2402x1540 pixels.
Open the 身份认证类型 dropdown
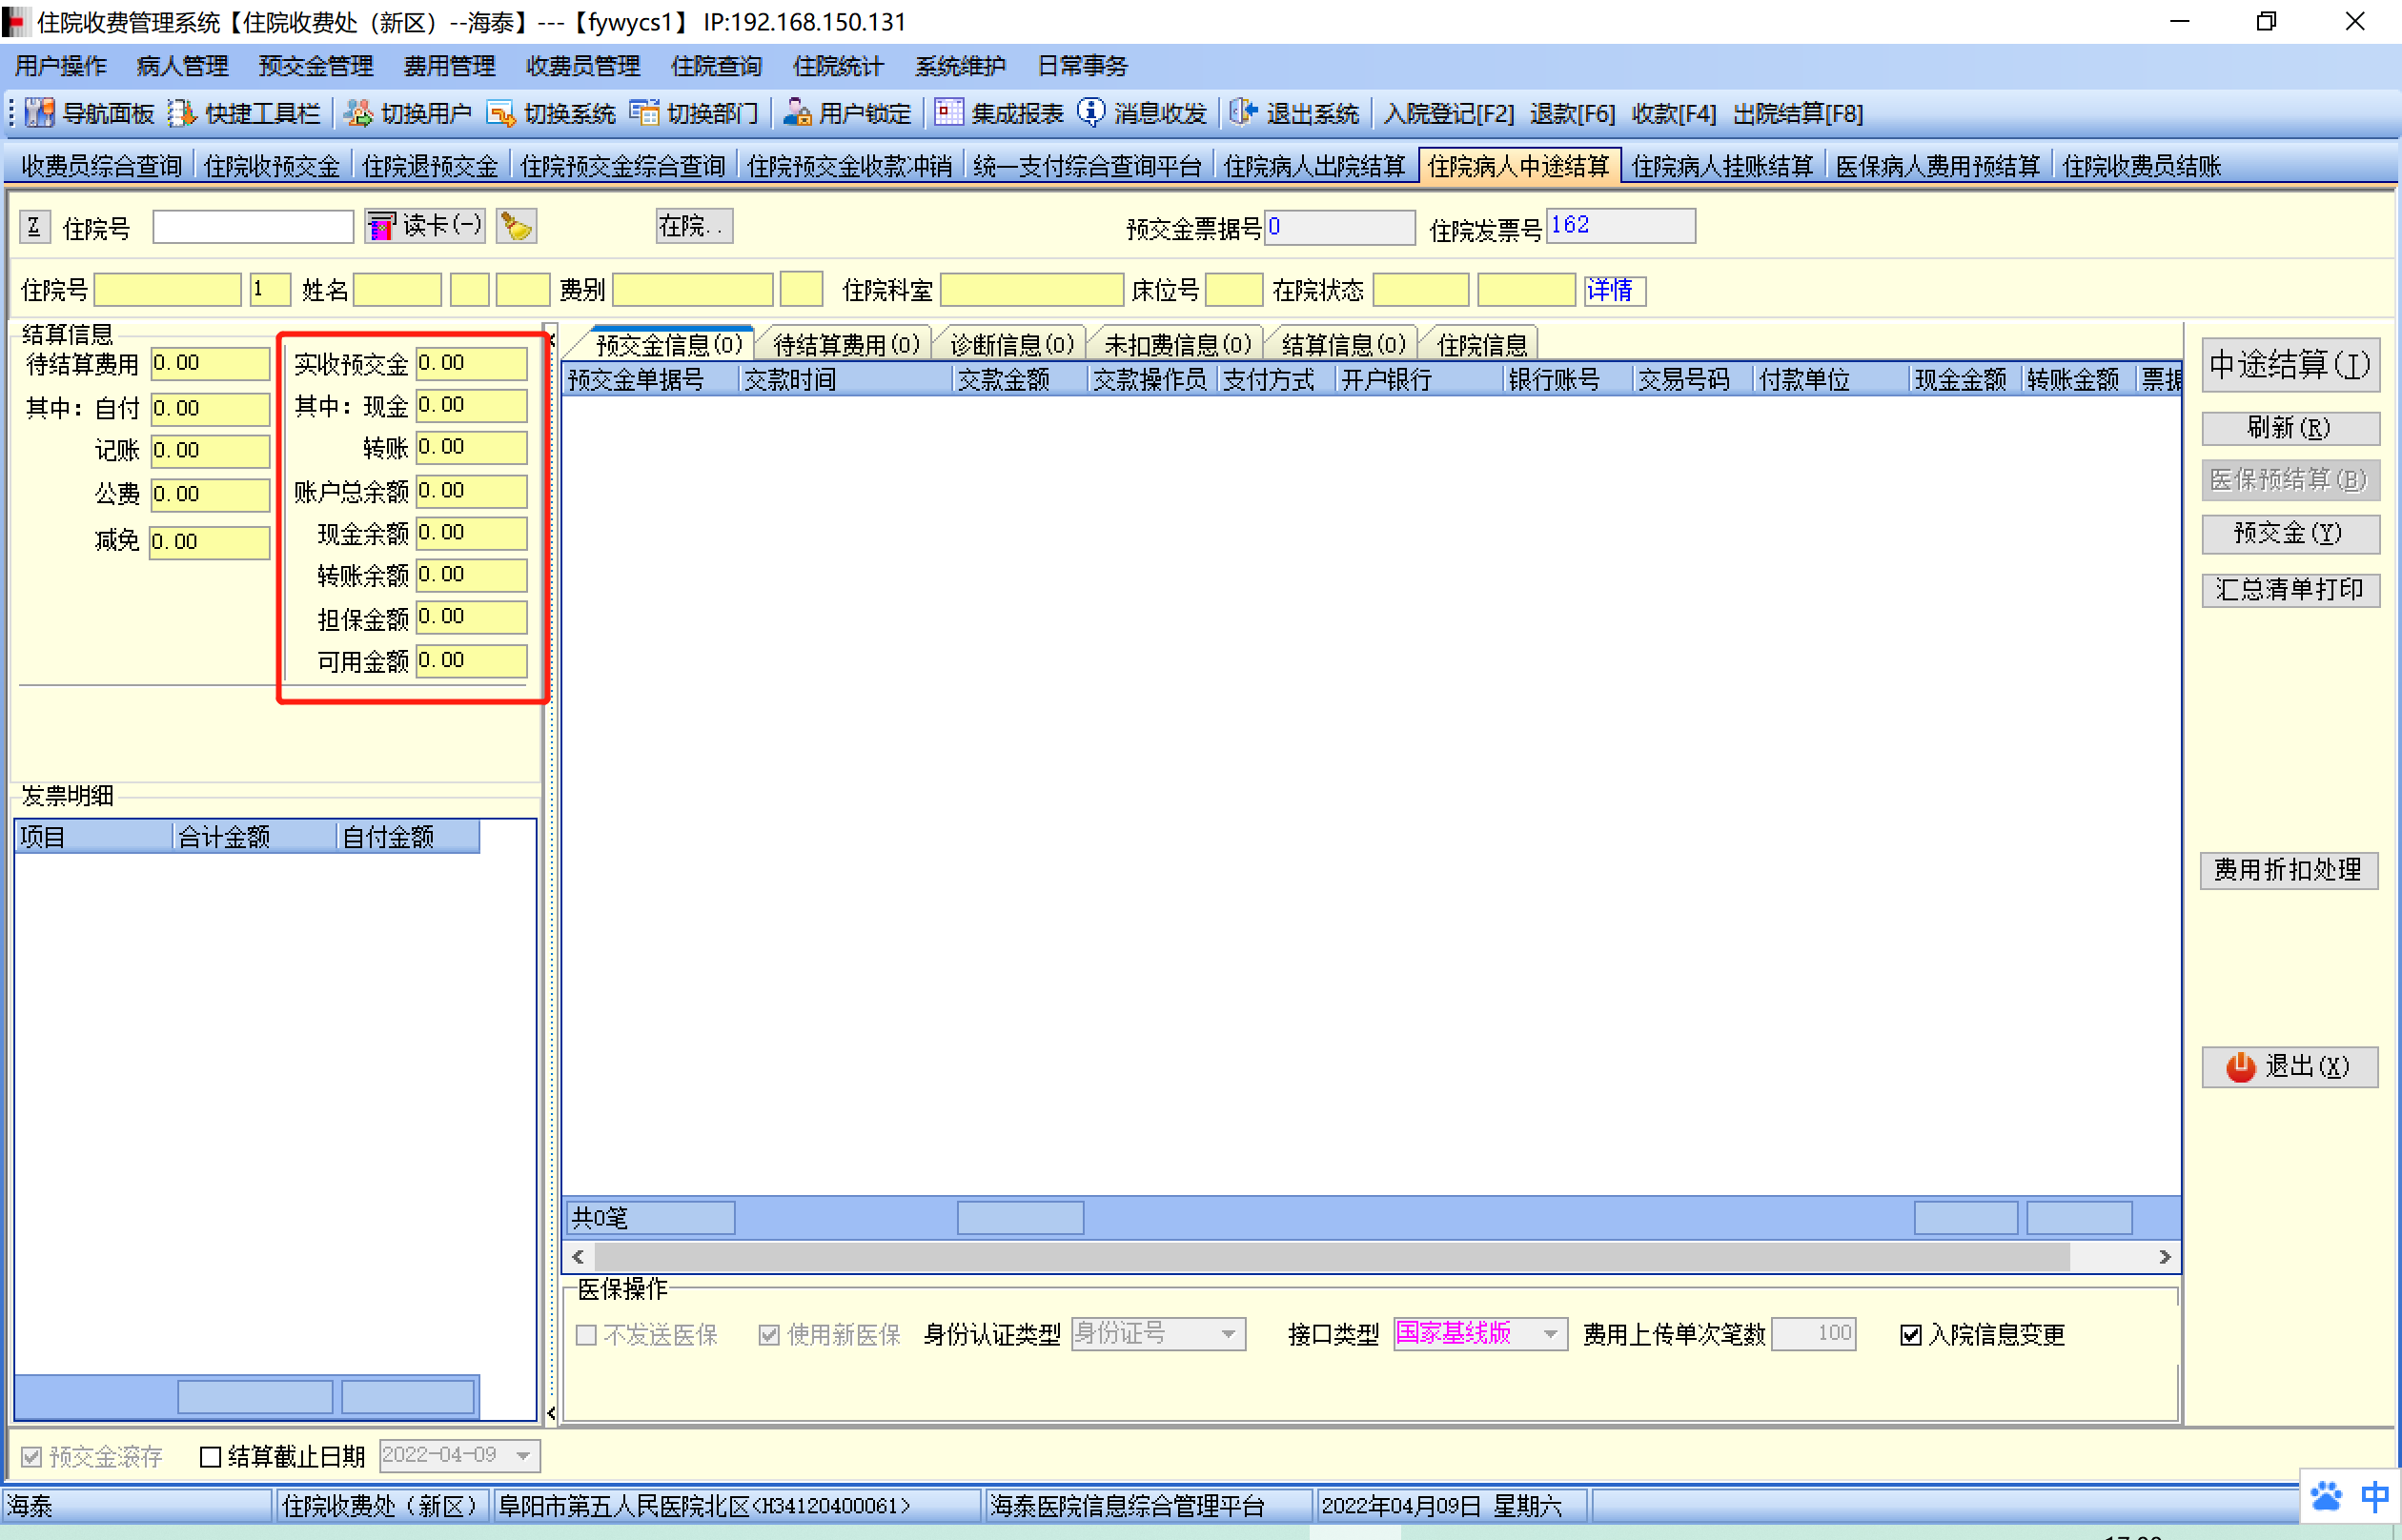[1228, 1334]
